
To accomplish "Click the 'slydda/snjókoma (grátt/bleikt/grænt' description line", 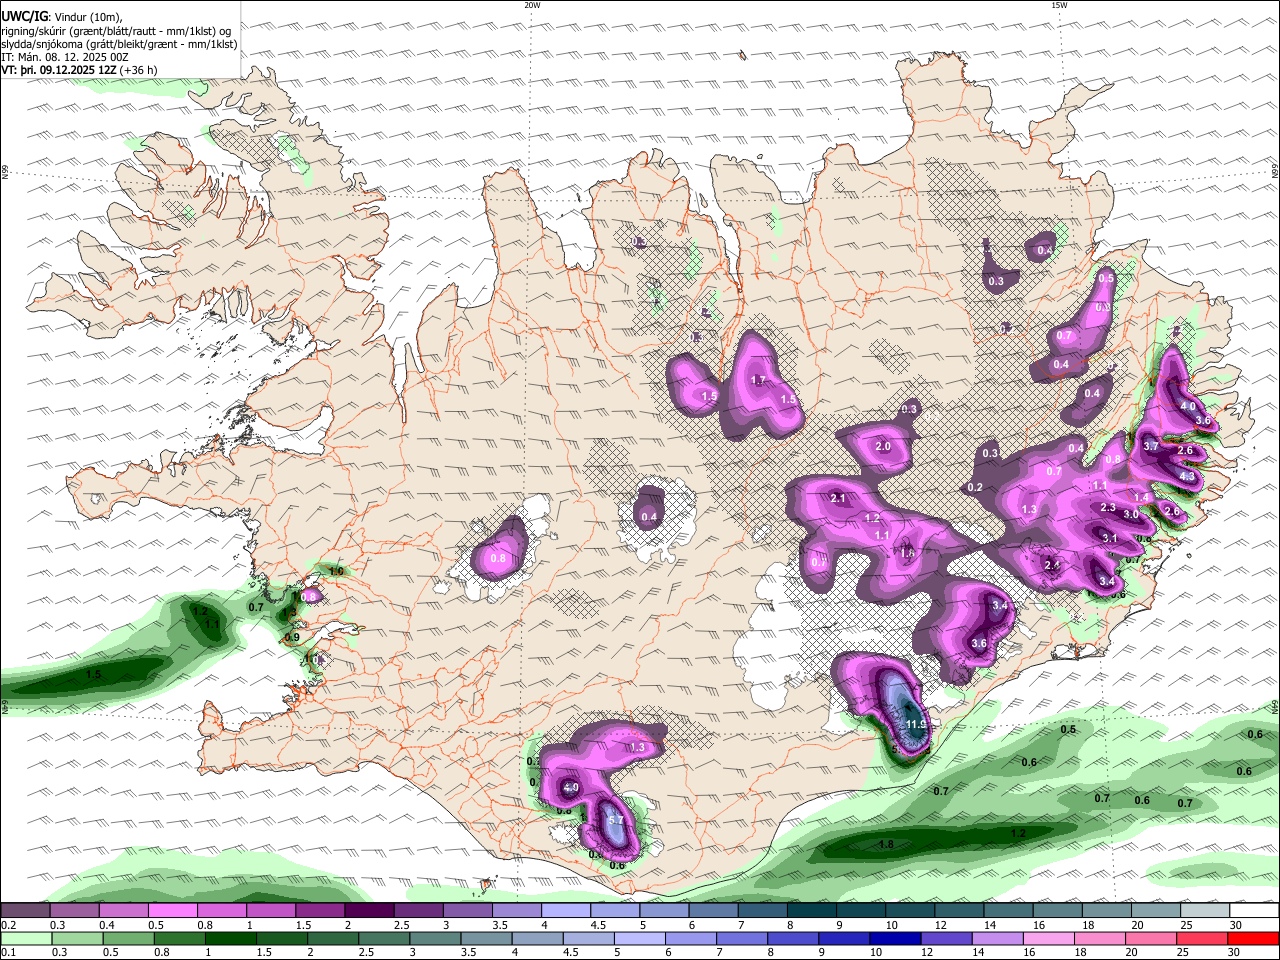I will tap(120, 44).
